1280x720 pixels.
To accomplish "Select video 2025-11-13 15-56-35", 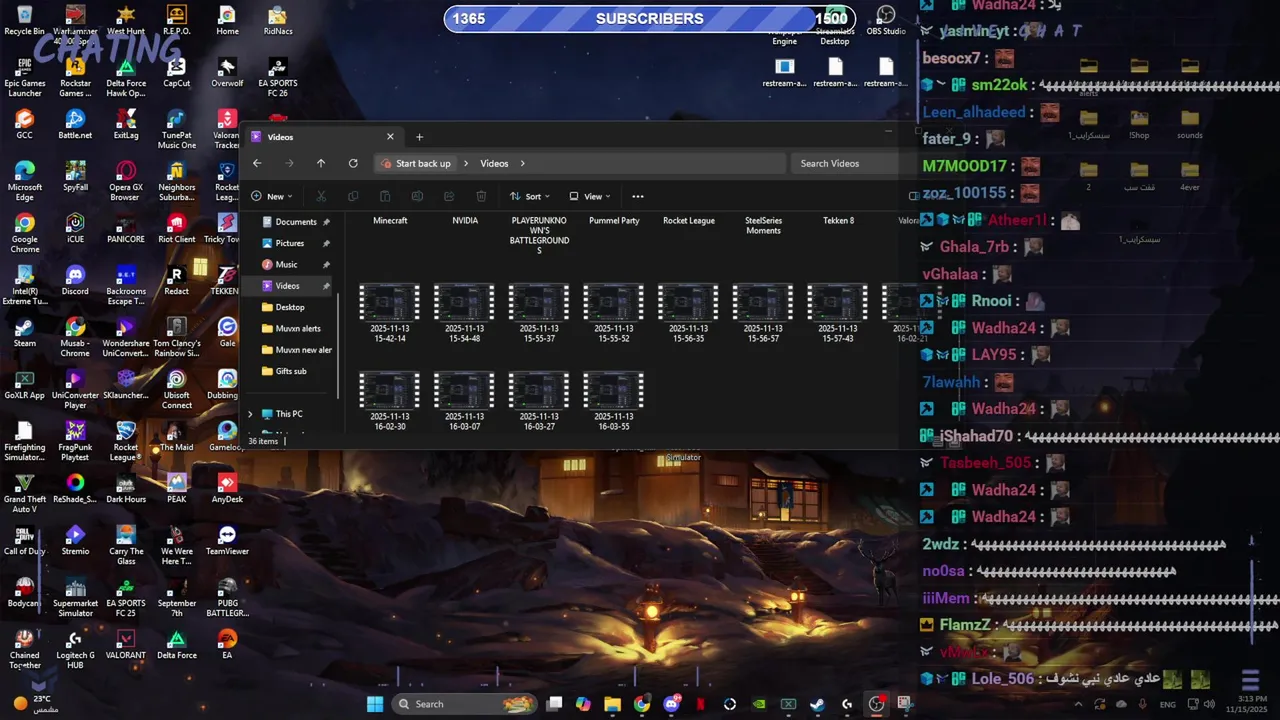I will pyautogui.click(x=688, y=313).
